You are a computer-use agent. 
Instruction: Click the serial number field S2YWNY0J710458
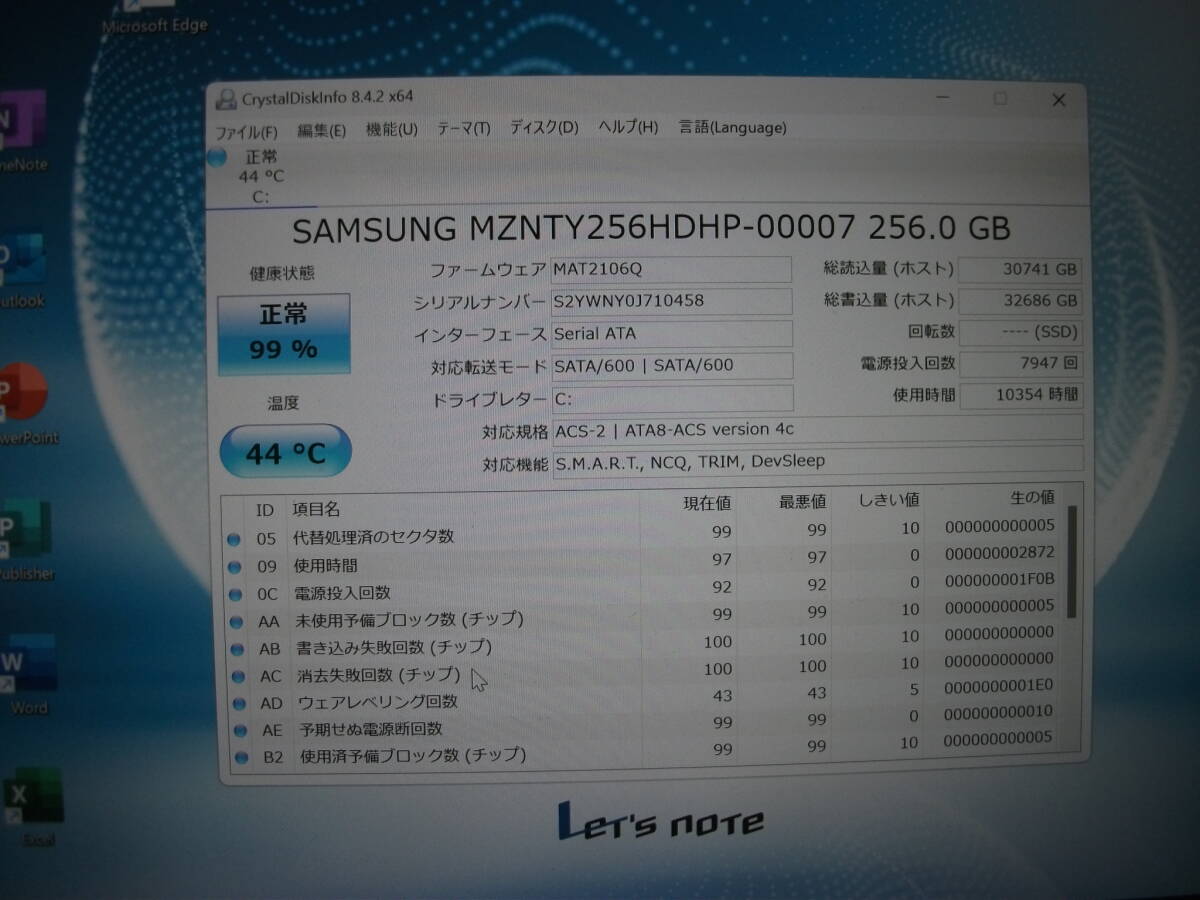(671, 301)
